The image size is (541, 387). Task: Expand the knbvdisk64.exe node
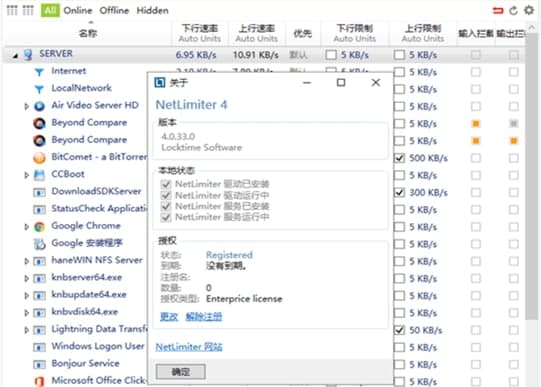pos(26,313)
